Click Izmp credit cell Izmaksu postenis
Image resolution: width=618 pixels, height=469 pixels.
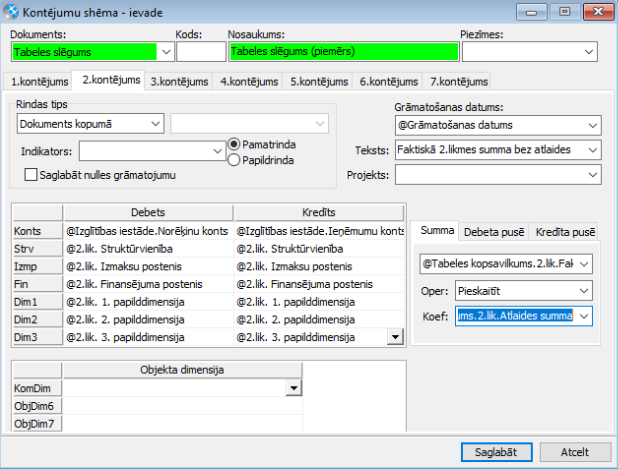[x=319, y=266]
